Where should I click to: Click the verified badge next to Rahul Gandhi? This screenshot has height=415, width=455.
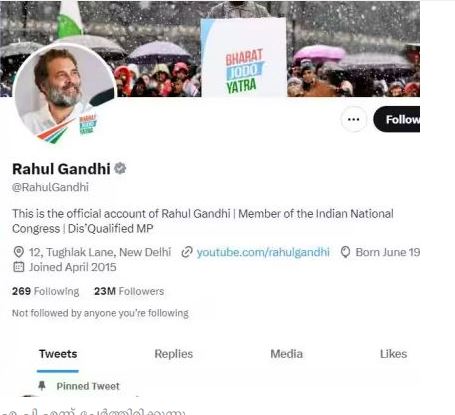pyautogui.click(x=120, y=168)
